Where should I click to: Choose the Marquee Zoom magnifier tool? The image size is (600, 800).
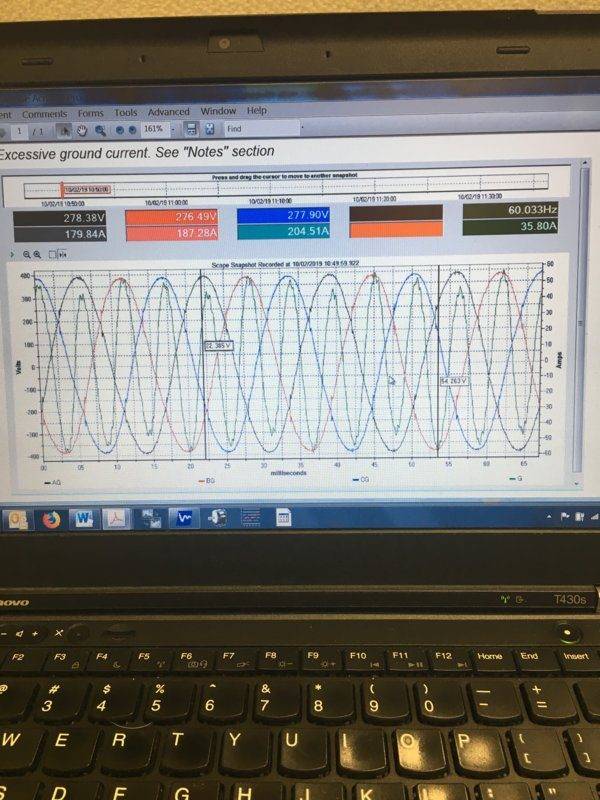pos(100,131)
